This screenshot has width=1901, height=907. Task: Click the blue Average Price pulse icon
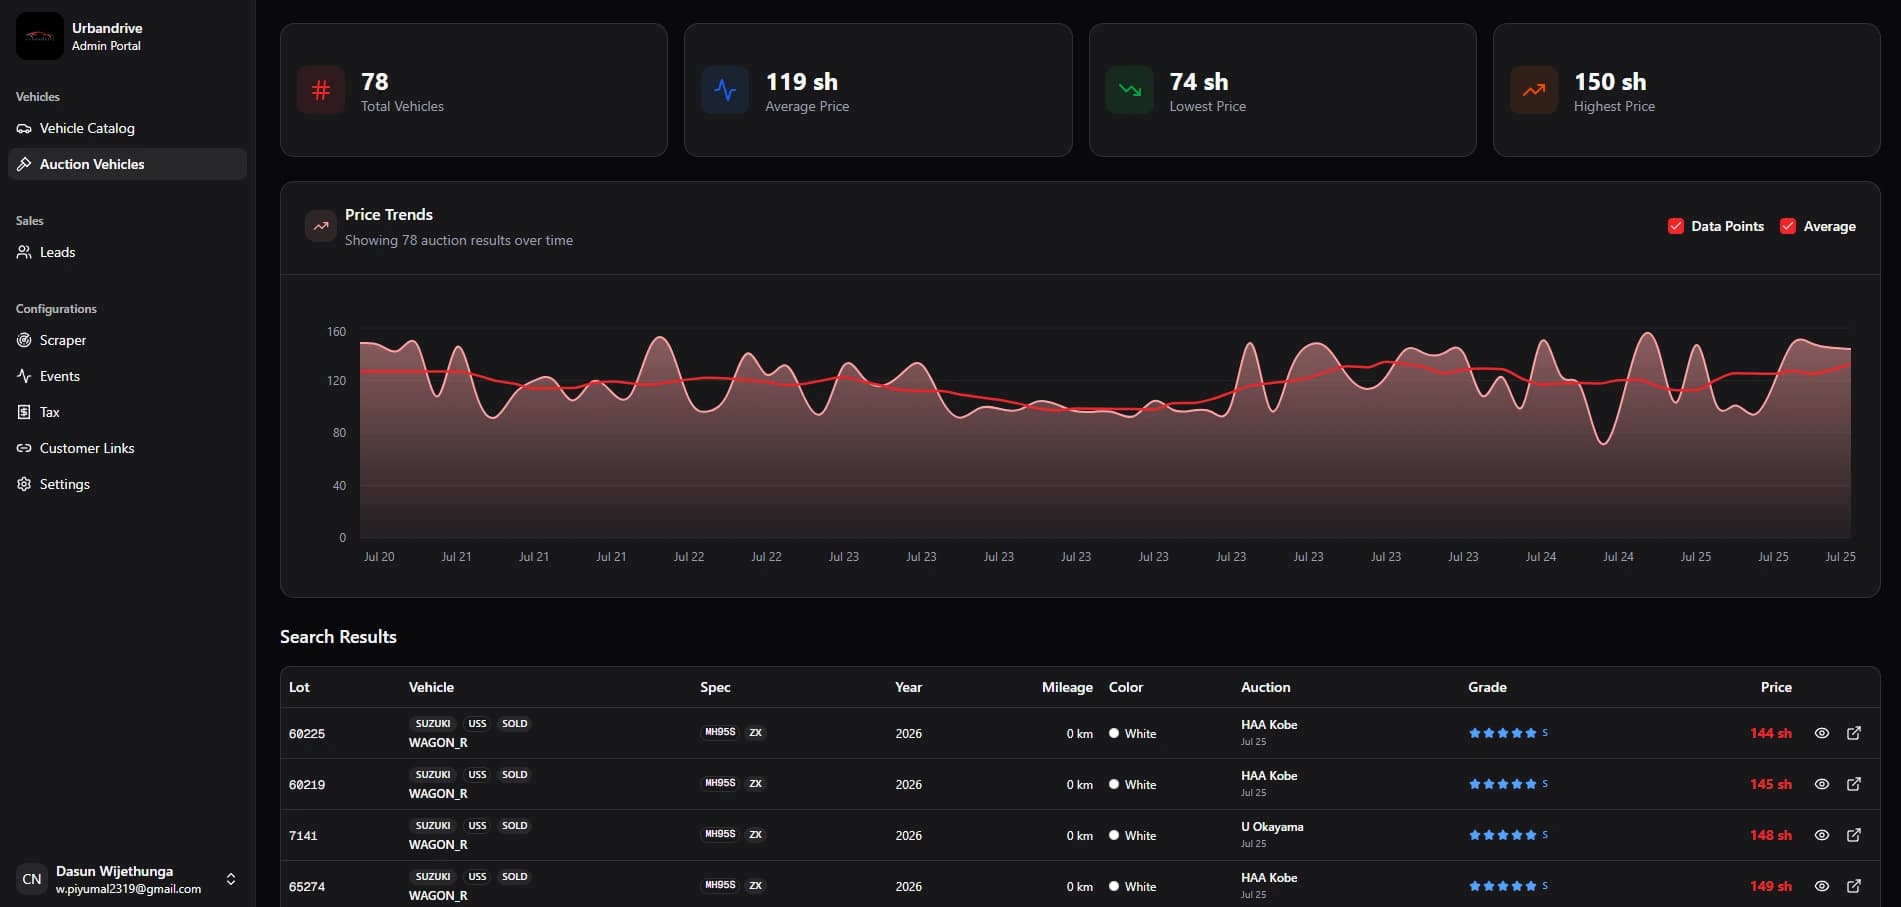725,91
